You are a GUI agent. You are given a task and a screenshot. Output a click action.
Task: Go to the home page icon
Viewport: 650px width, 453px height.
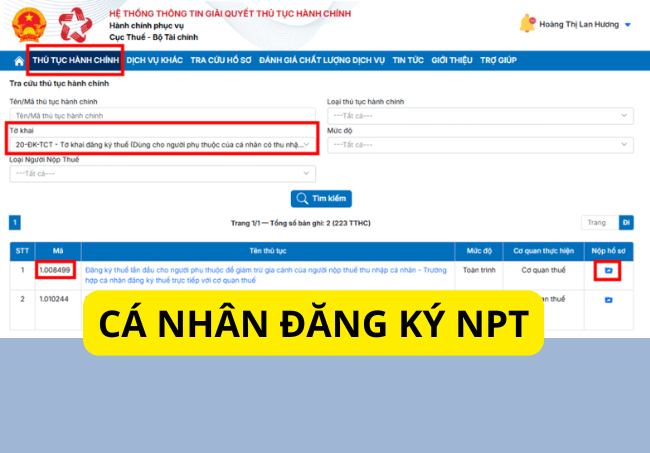pyautogui.click(x=19, y=61)
